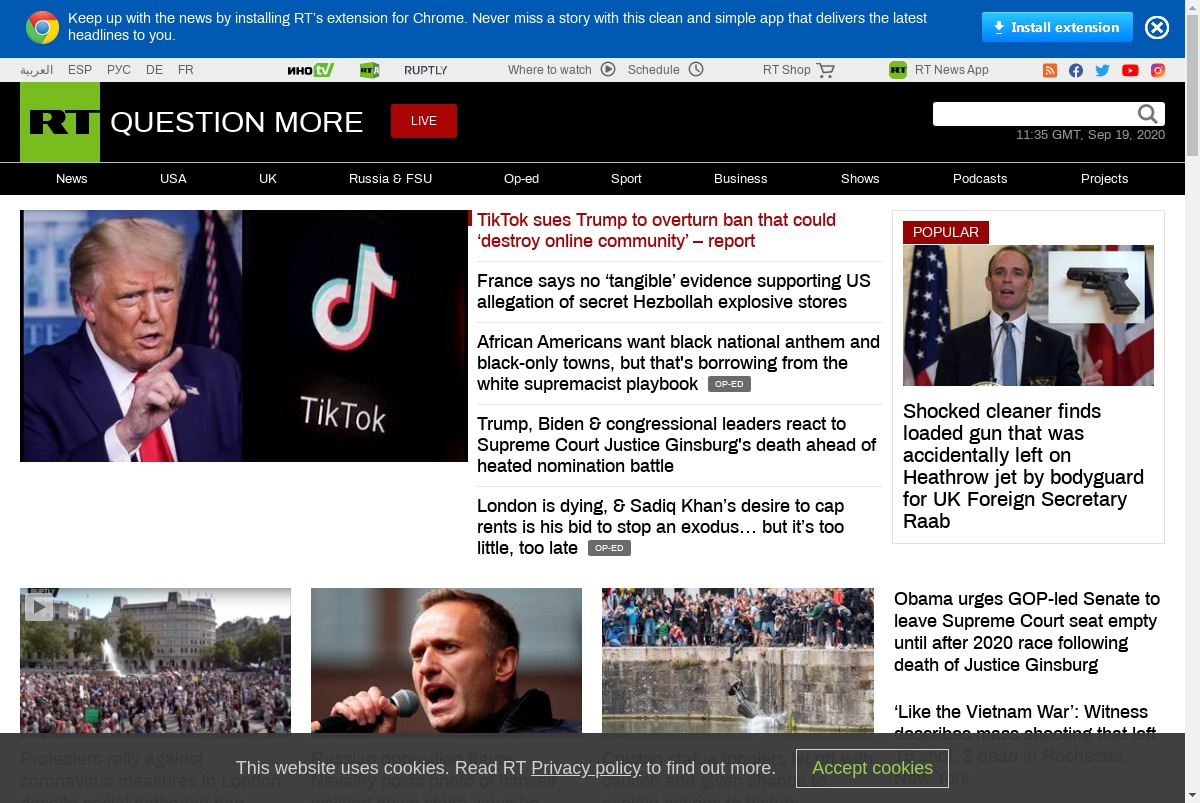The width and height of the screenshot is (1200, 803).
Task: Open RT's Facebook page icon
Action: 1076,70
